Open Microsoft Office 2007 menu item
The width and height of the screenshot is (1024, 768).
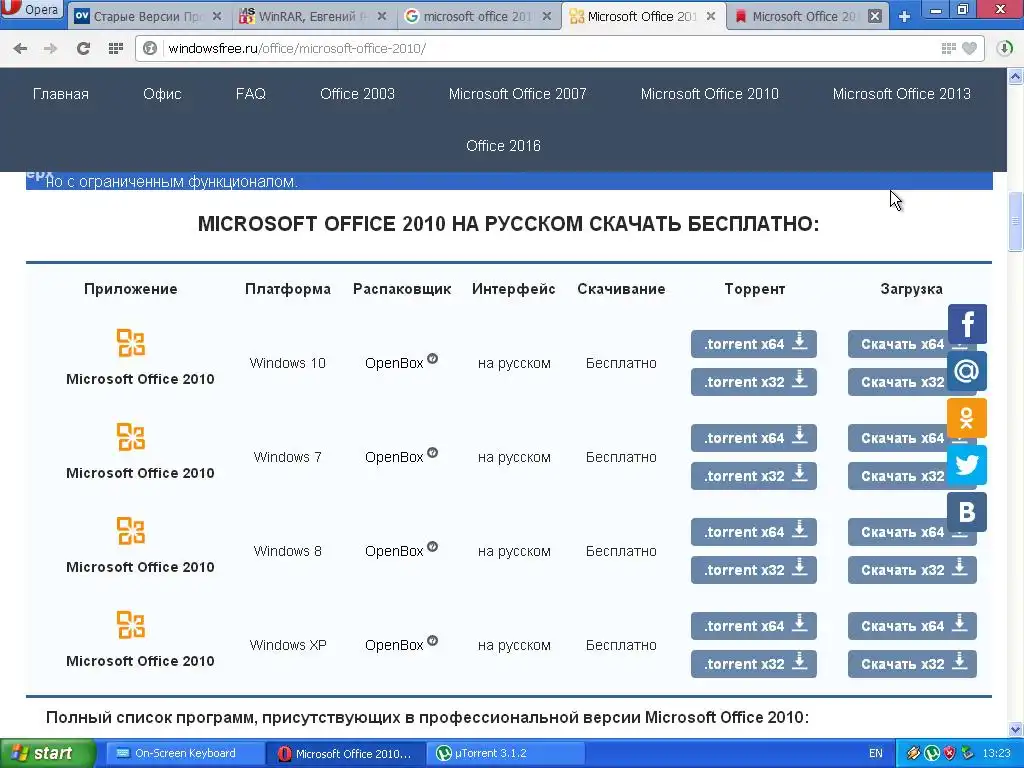point(517,94)
